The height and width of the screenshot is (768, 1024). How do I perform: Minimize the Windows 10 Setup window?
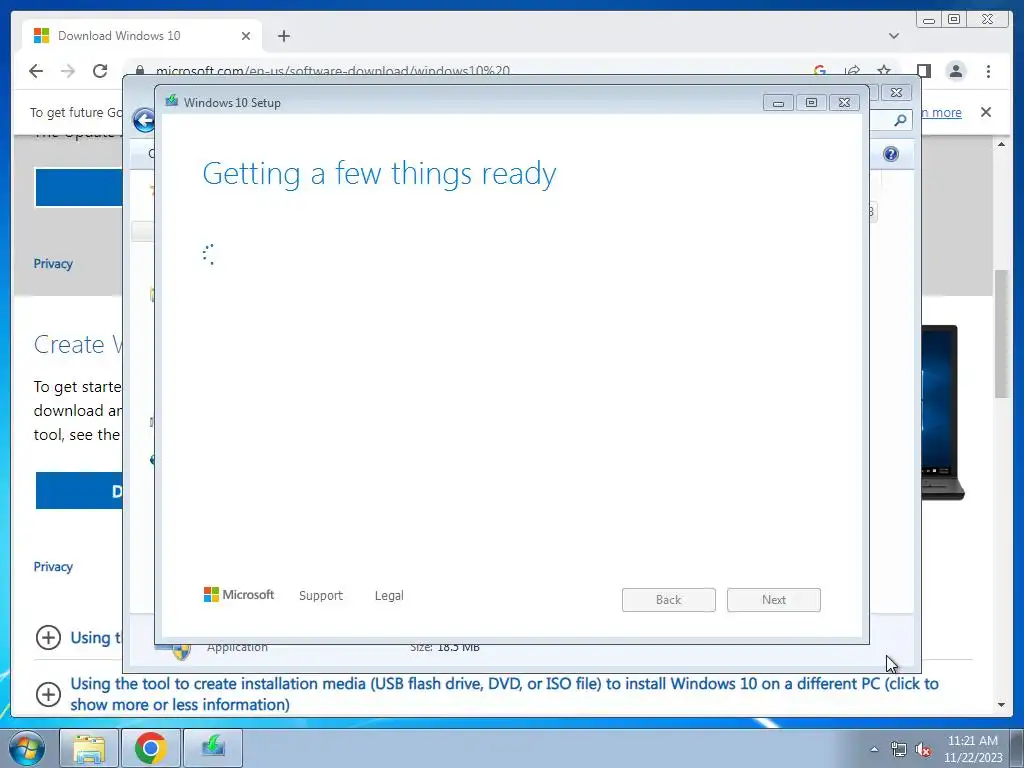click(x=778, y=103)
